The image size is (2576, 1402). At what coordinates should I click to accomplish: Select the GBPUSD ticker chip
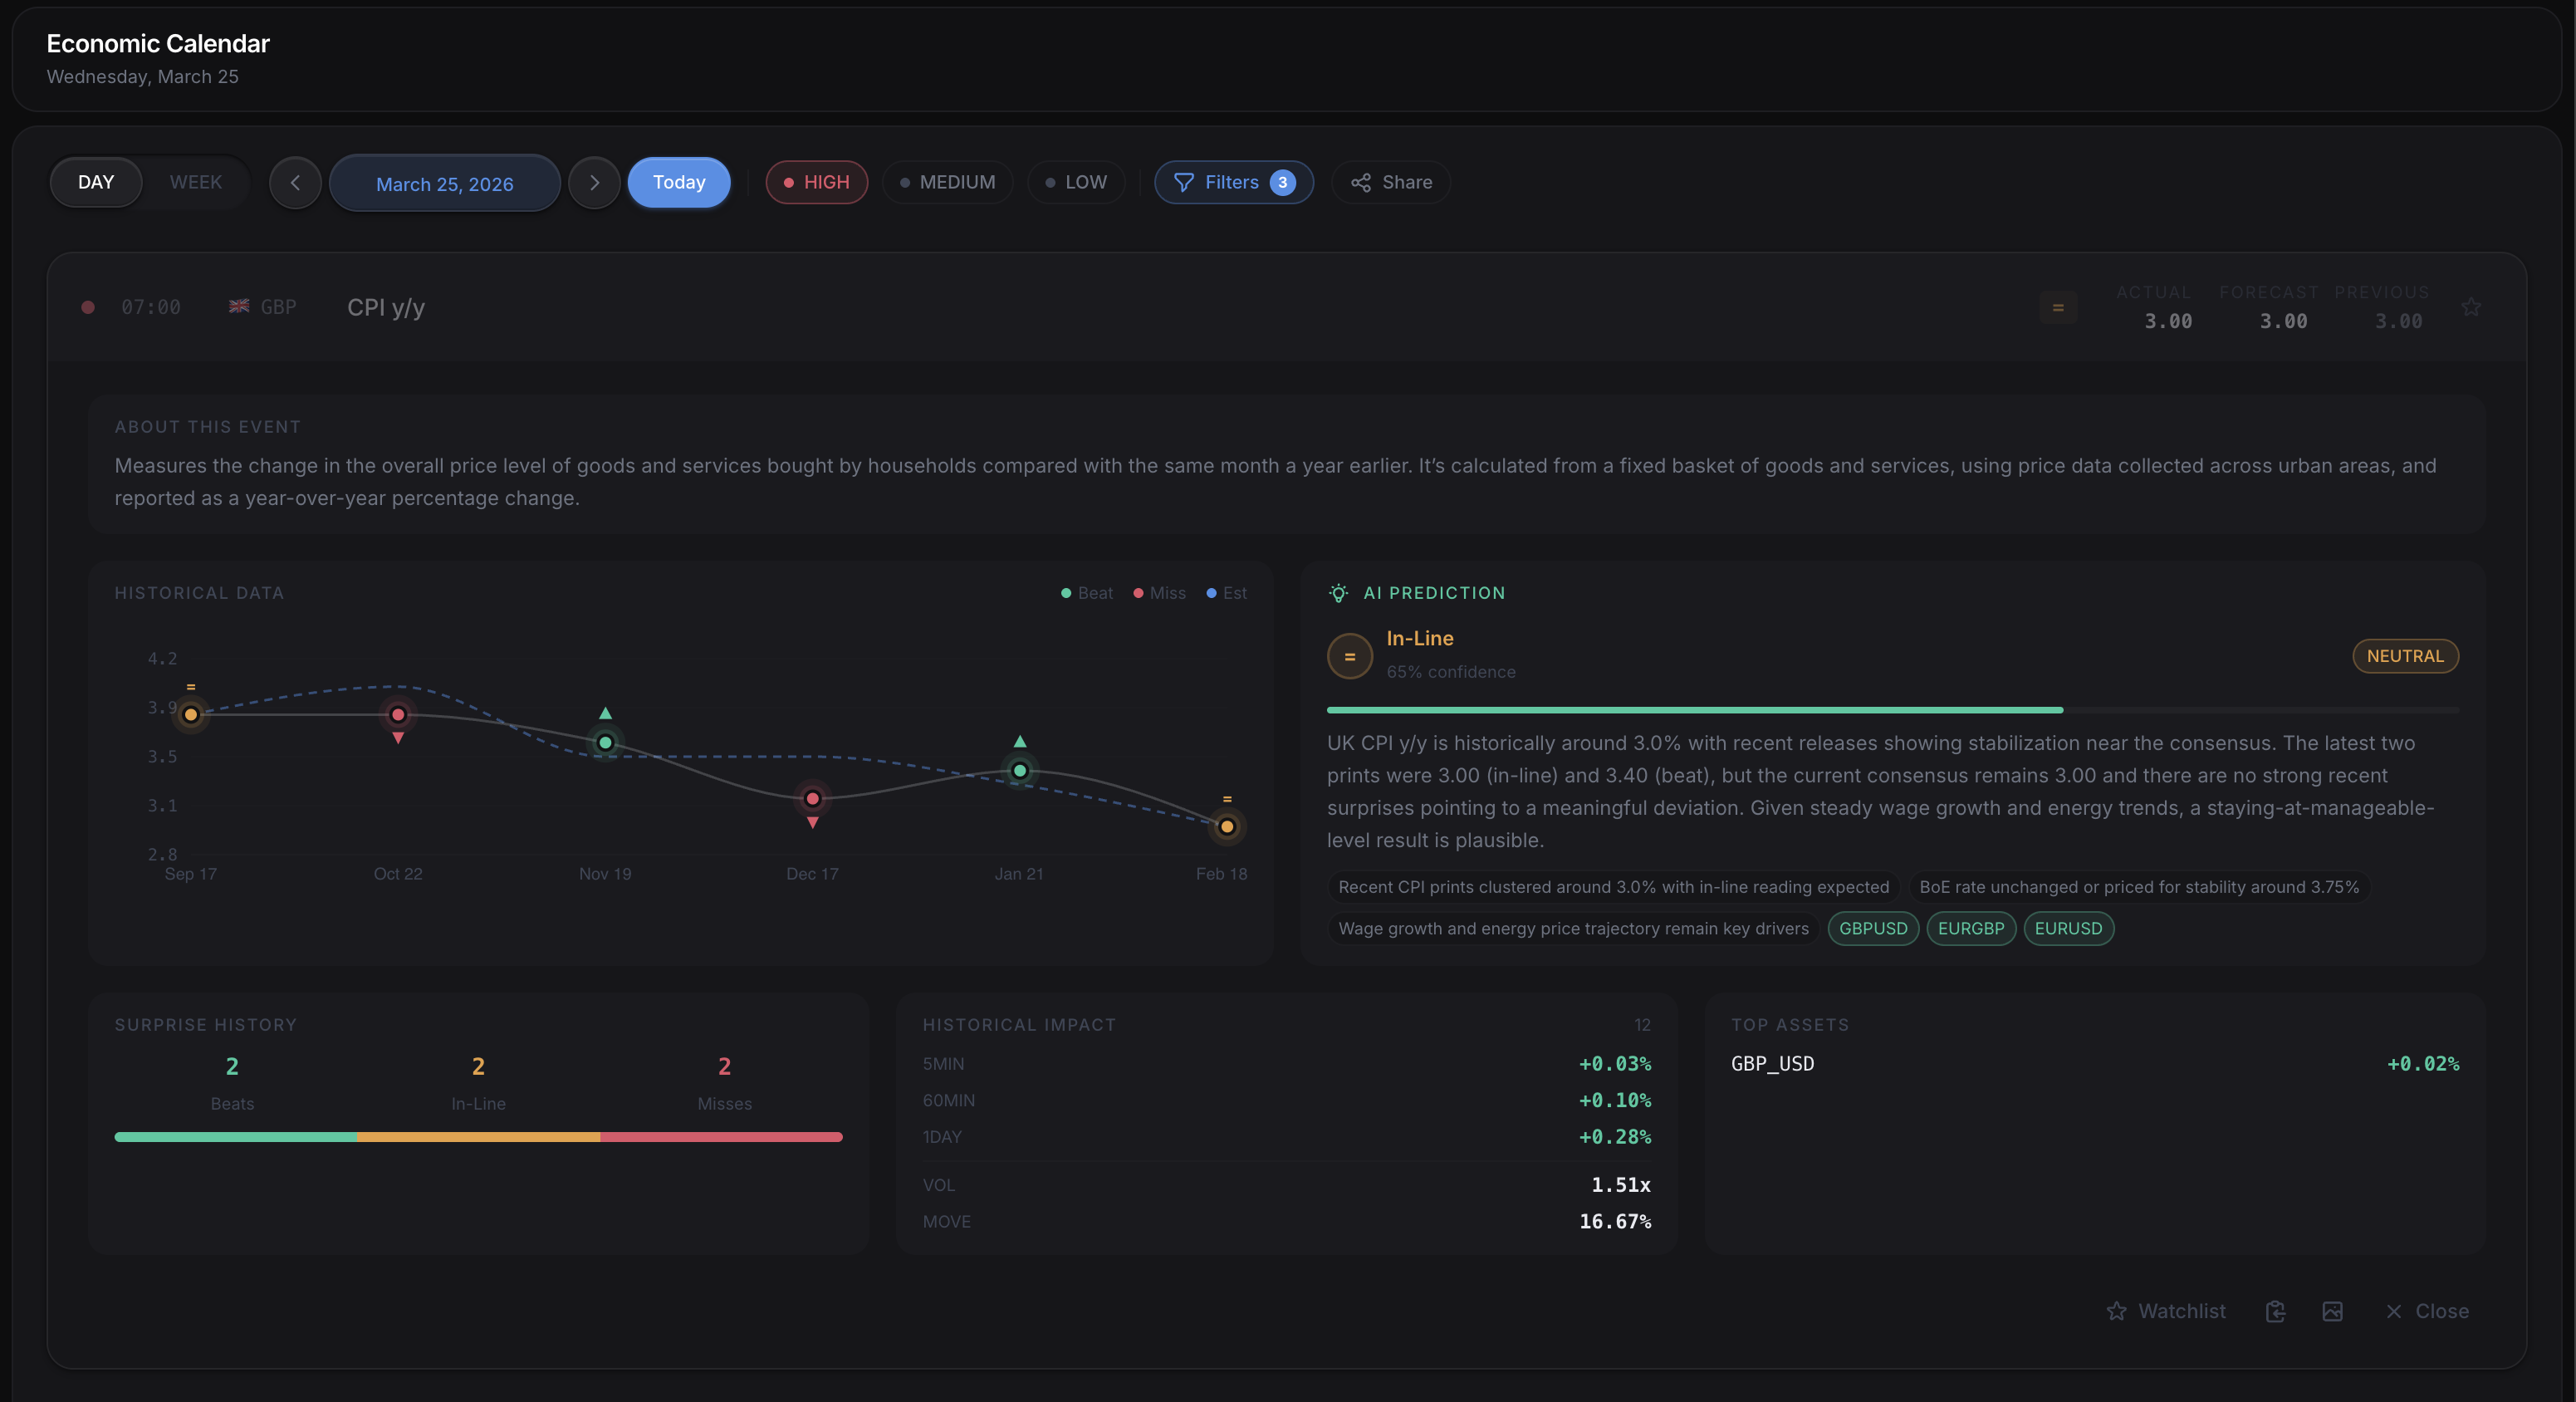coord(1873,928)
